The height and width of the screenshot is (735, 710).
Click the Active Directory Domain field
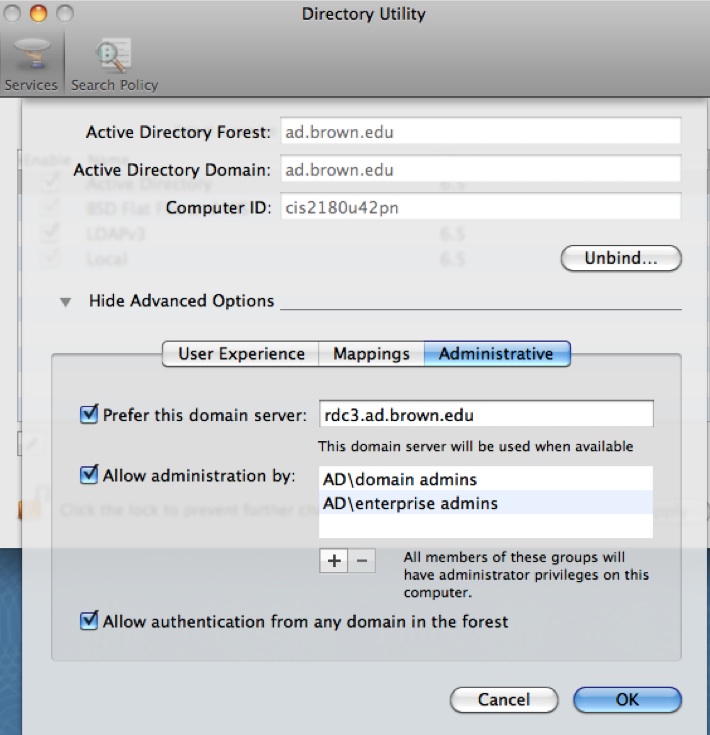(480, 168)
